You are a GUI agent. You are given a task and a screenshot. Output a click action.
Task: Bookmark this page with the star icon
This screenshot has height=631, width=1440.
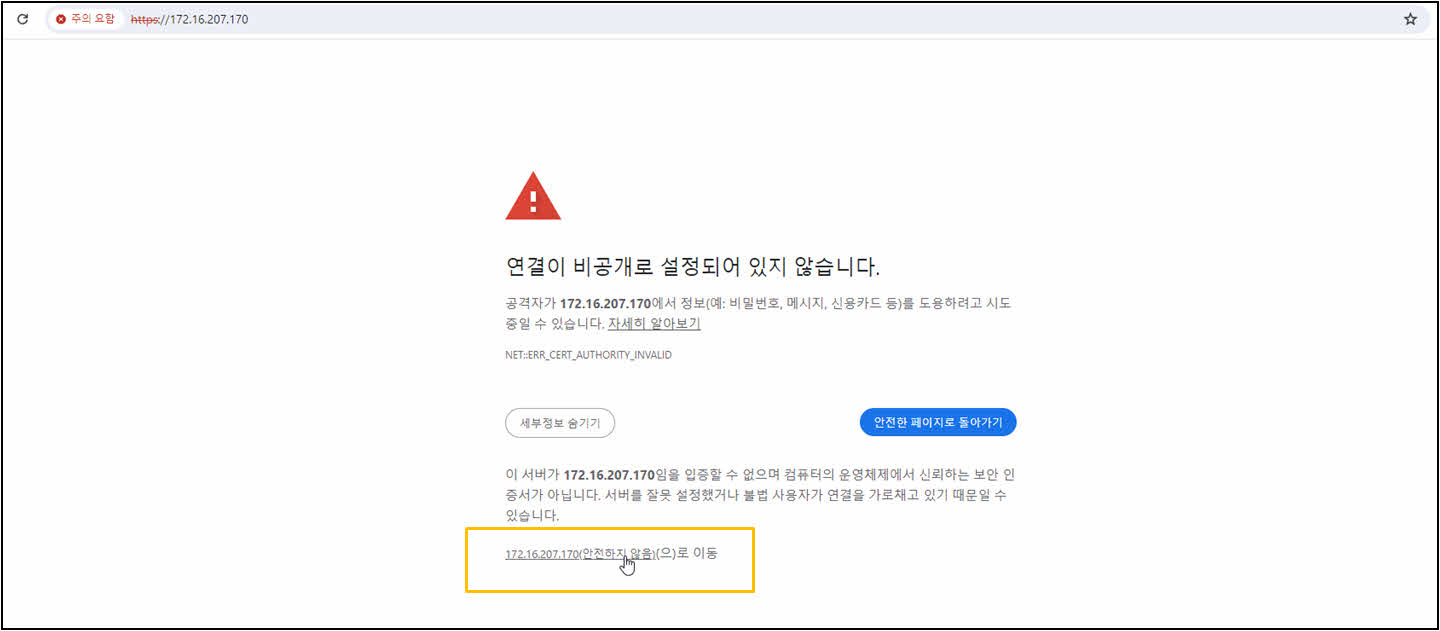[x=1410, y=19]
